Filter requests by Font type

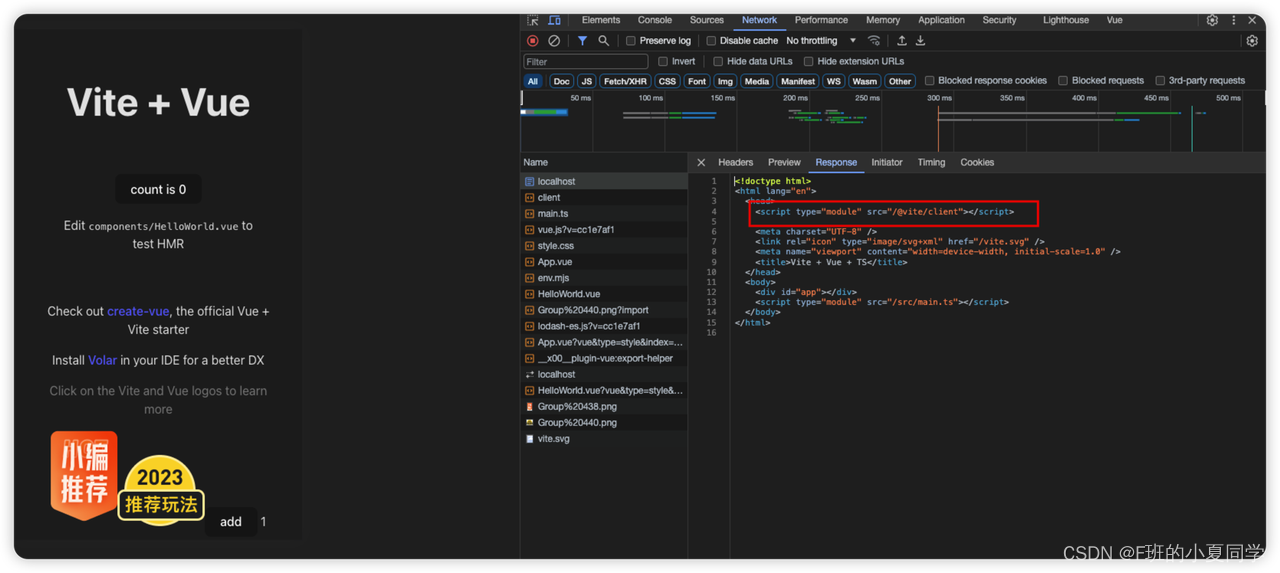click(x=697, y=81)
